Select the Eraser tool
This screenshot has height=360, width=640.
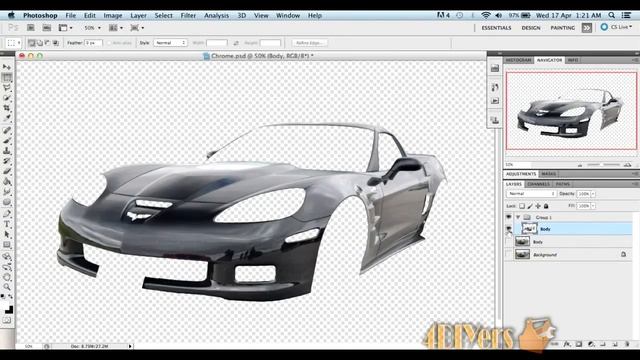pyautogui.click(x=7, y=171)
